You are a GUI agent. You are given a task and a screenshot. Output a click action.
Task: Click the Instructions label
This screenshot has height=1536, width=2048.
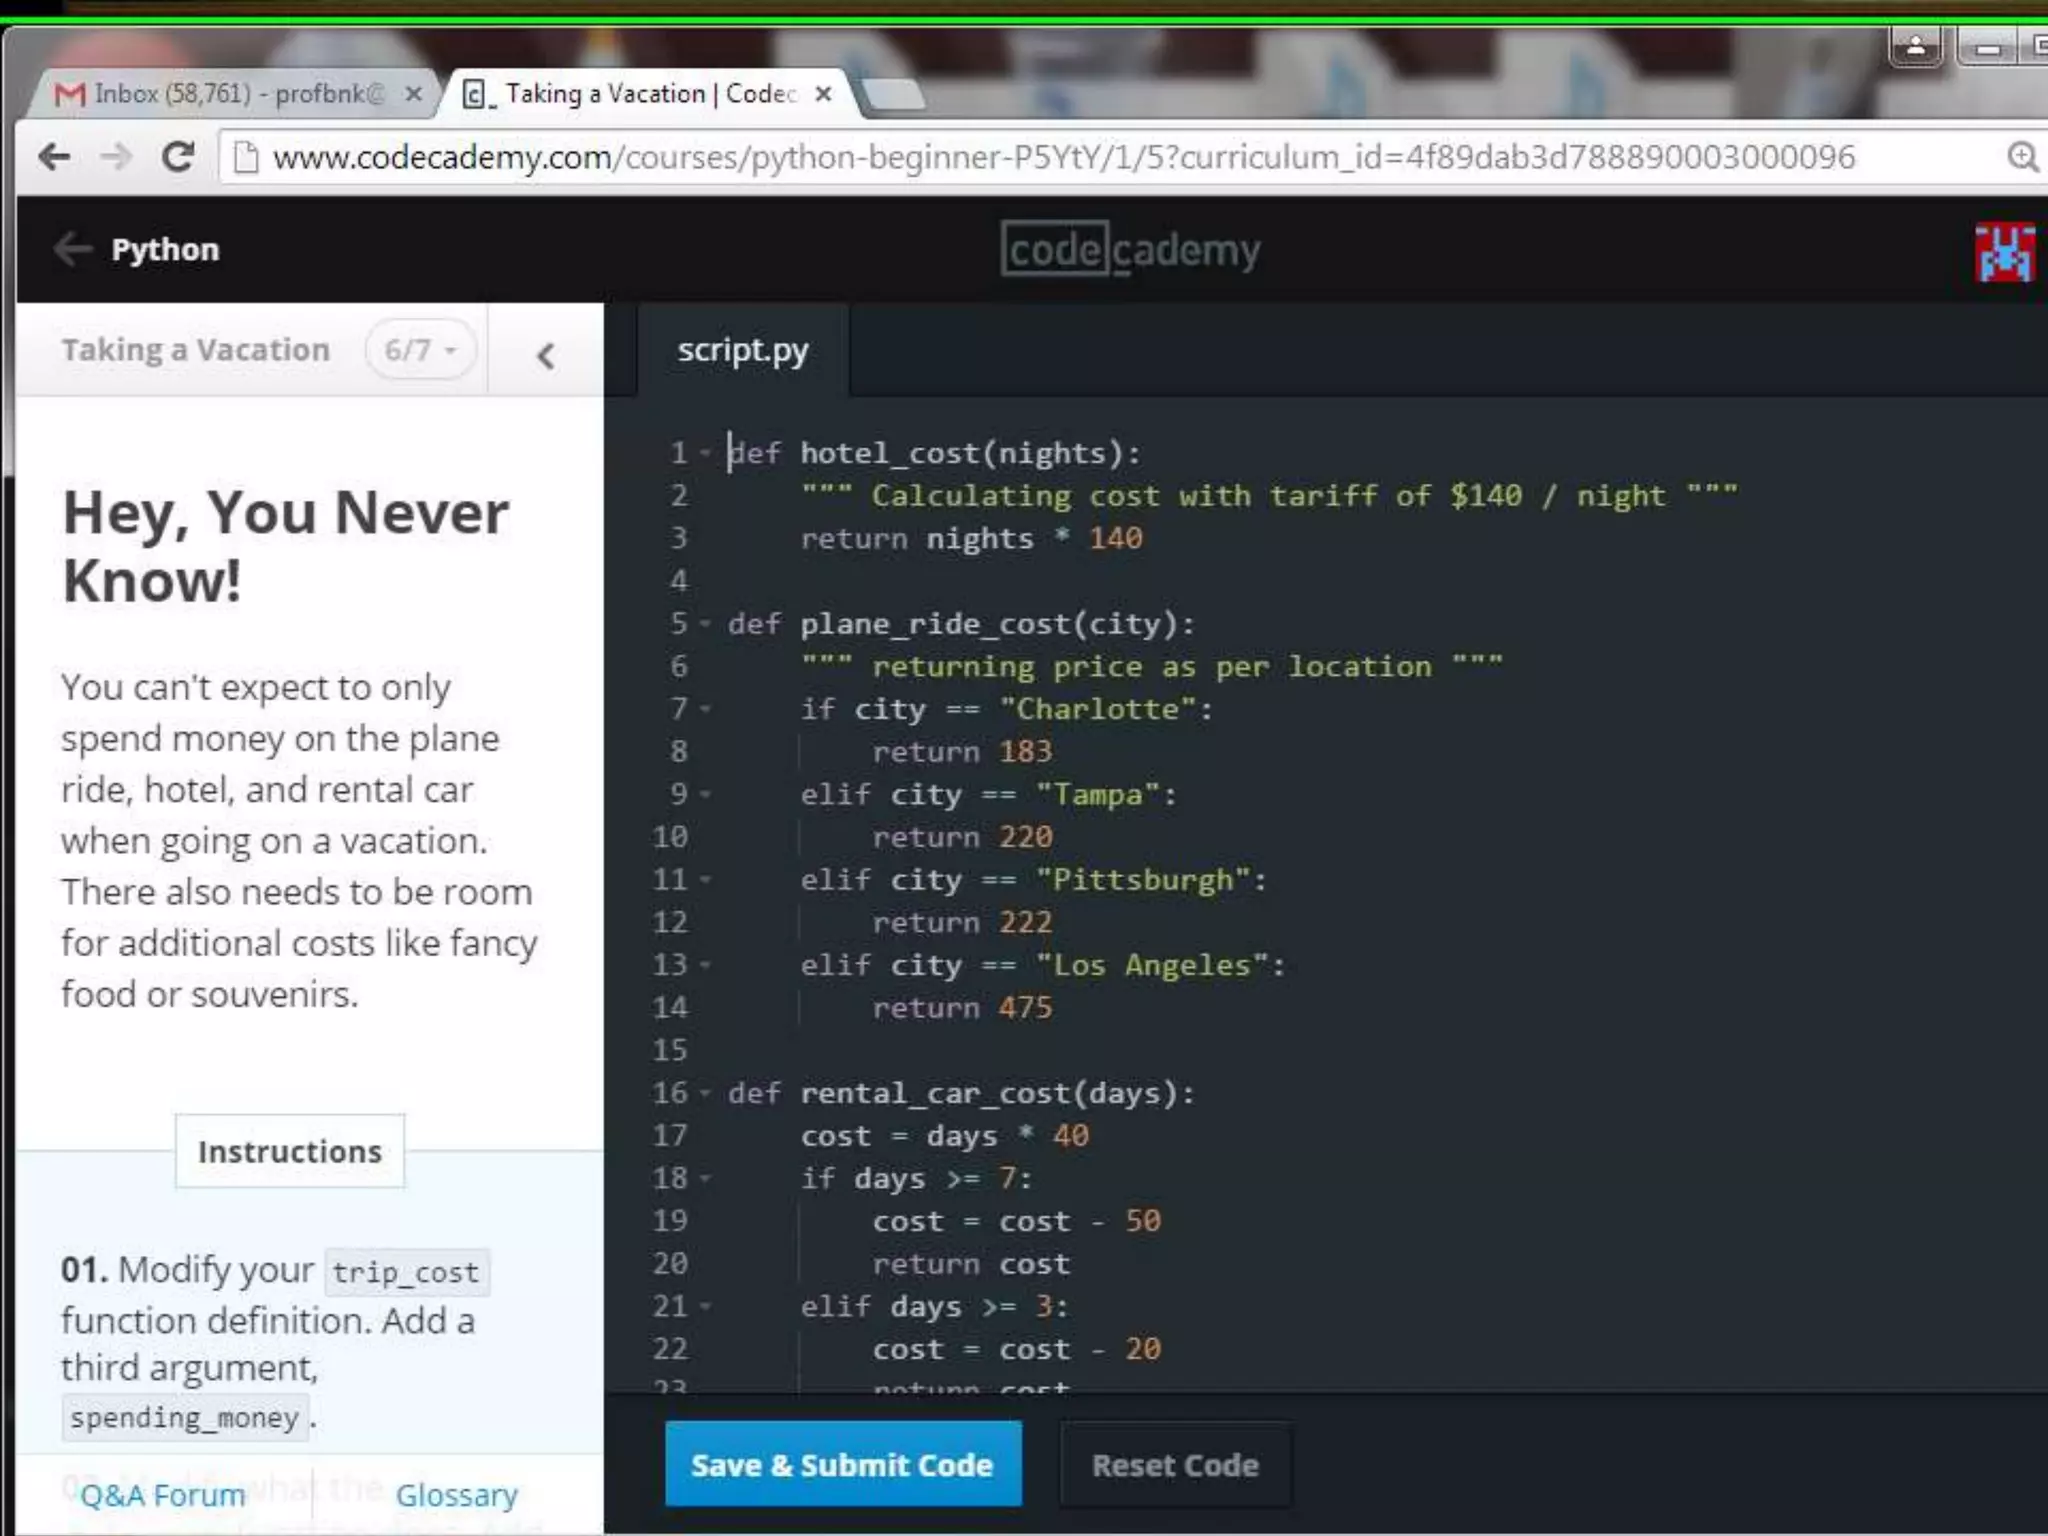[290, 1151]
